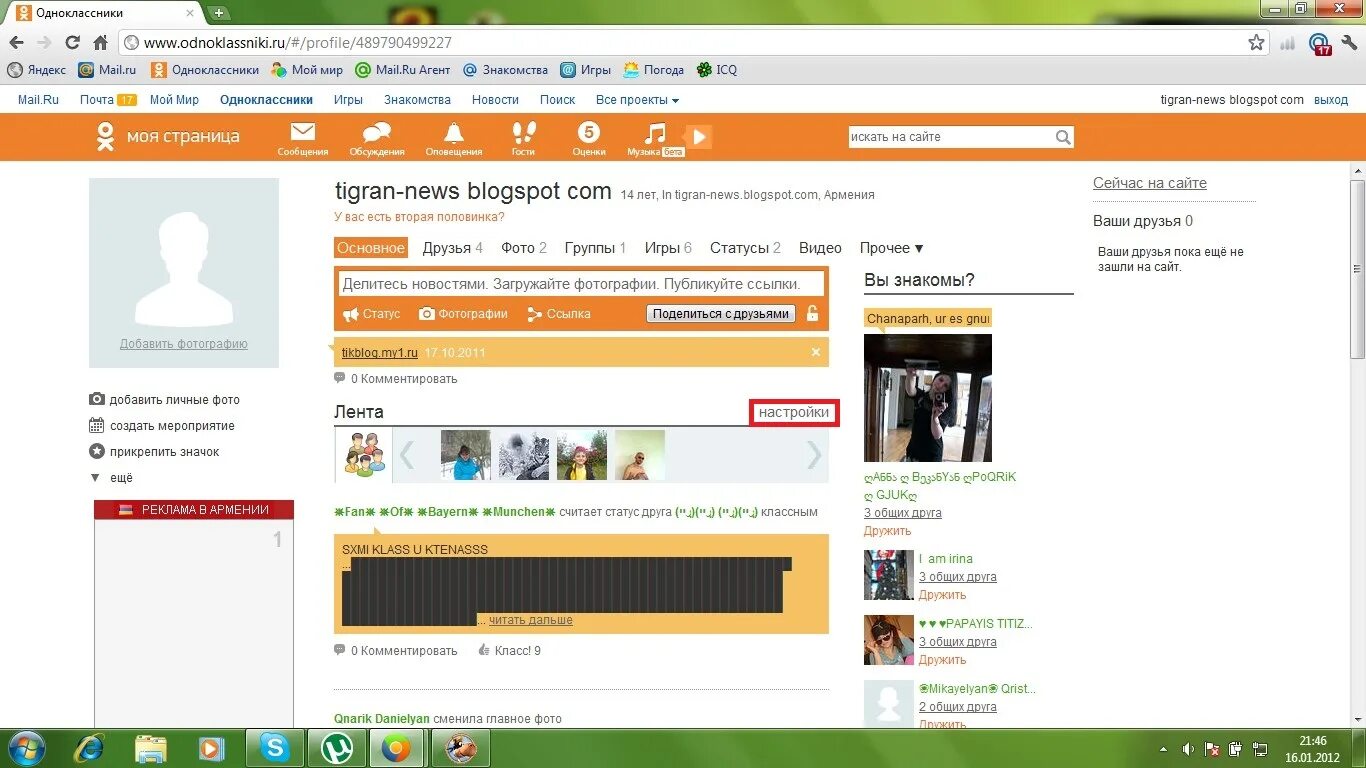Image resolution: width=1366 pixels, height=768 pixels.
Task: Click the all-friends feed filter icon
Action: pyautogui.click(x=364, y=455)
